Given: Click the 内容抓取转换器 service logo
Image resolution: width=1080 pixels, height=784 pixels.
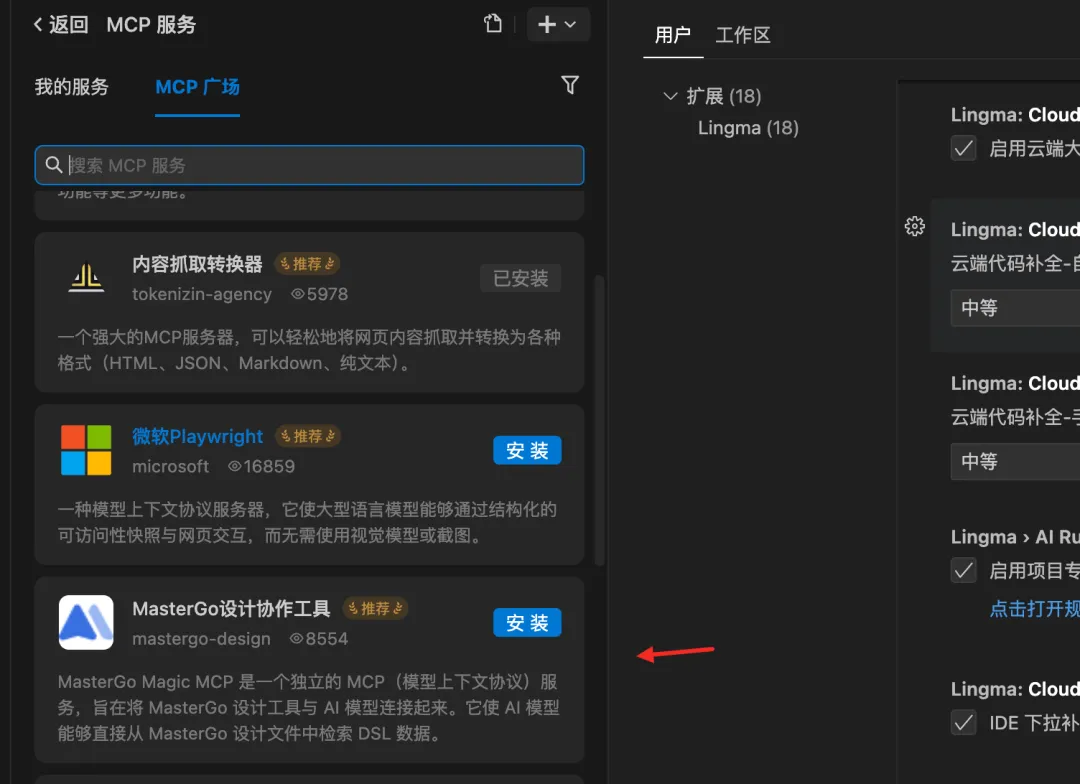Looking at the screenshot, I should click(86, 278).
